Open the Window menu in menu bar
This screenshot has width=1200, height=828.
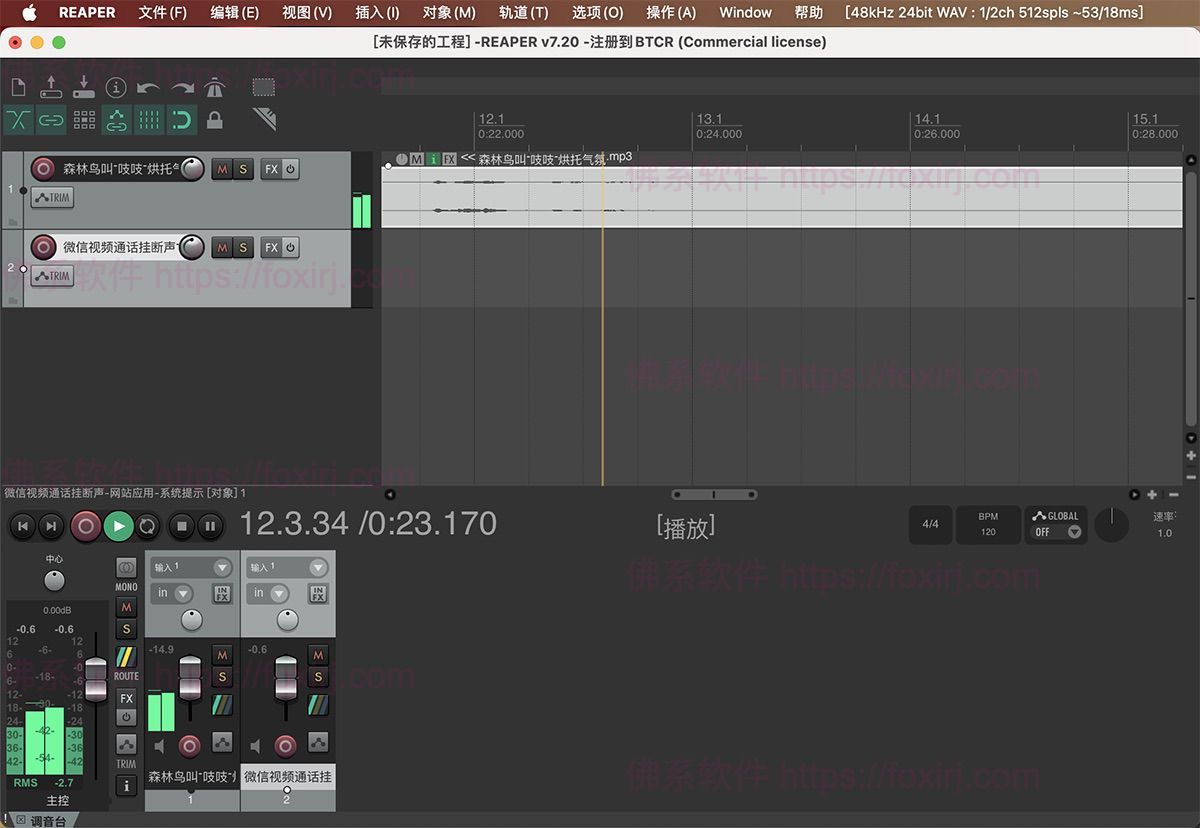tap(745, 13)
